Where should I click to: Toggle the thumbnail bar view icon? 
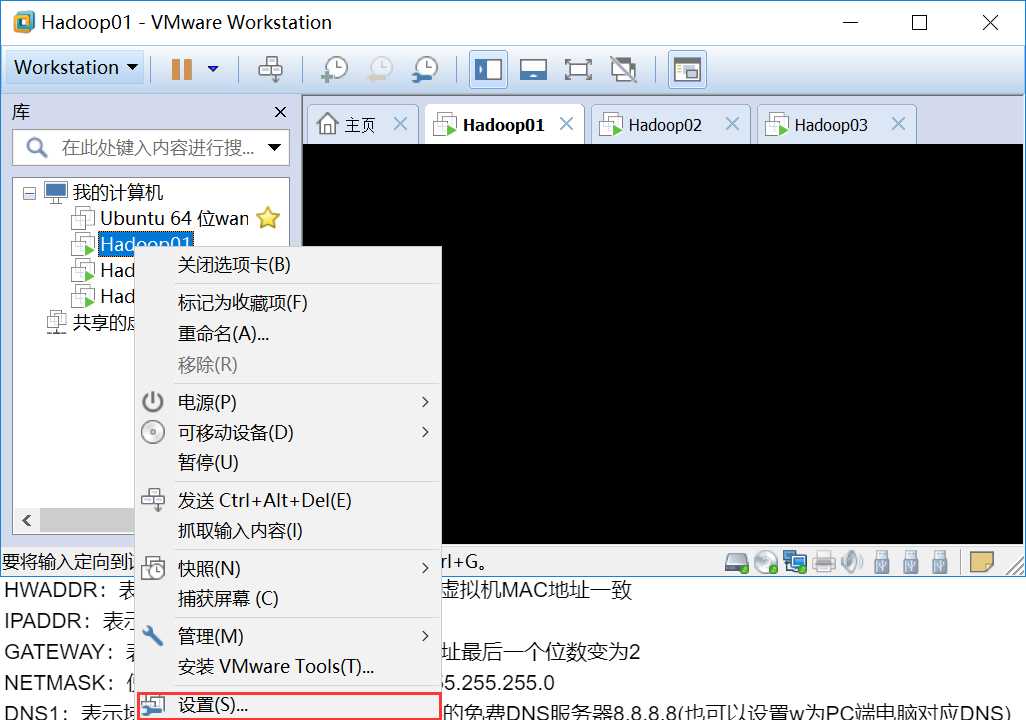coord(533,69)
